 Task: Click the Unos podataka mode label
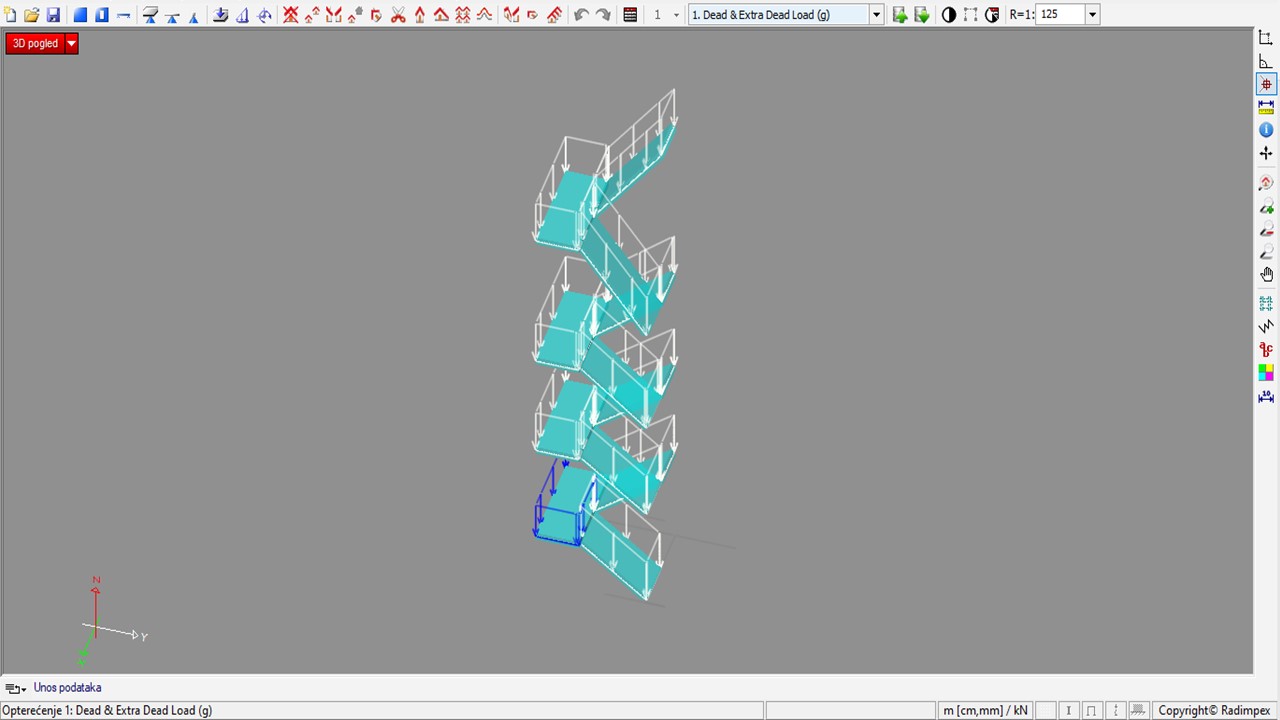67,688
